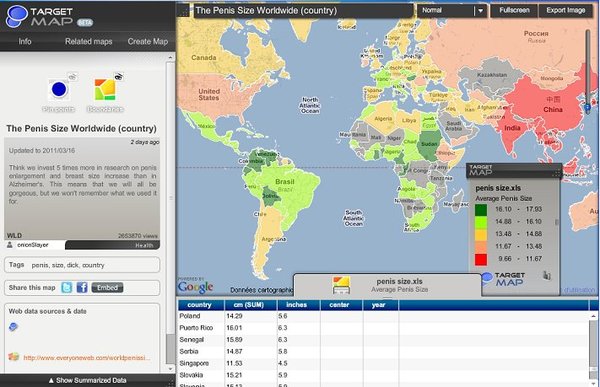The width and height of the screenshot is (600, 387).
Task: Select the Boundaries map icon
Action: pyautogui.click(x=105, y=90)
